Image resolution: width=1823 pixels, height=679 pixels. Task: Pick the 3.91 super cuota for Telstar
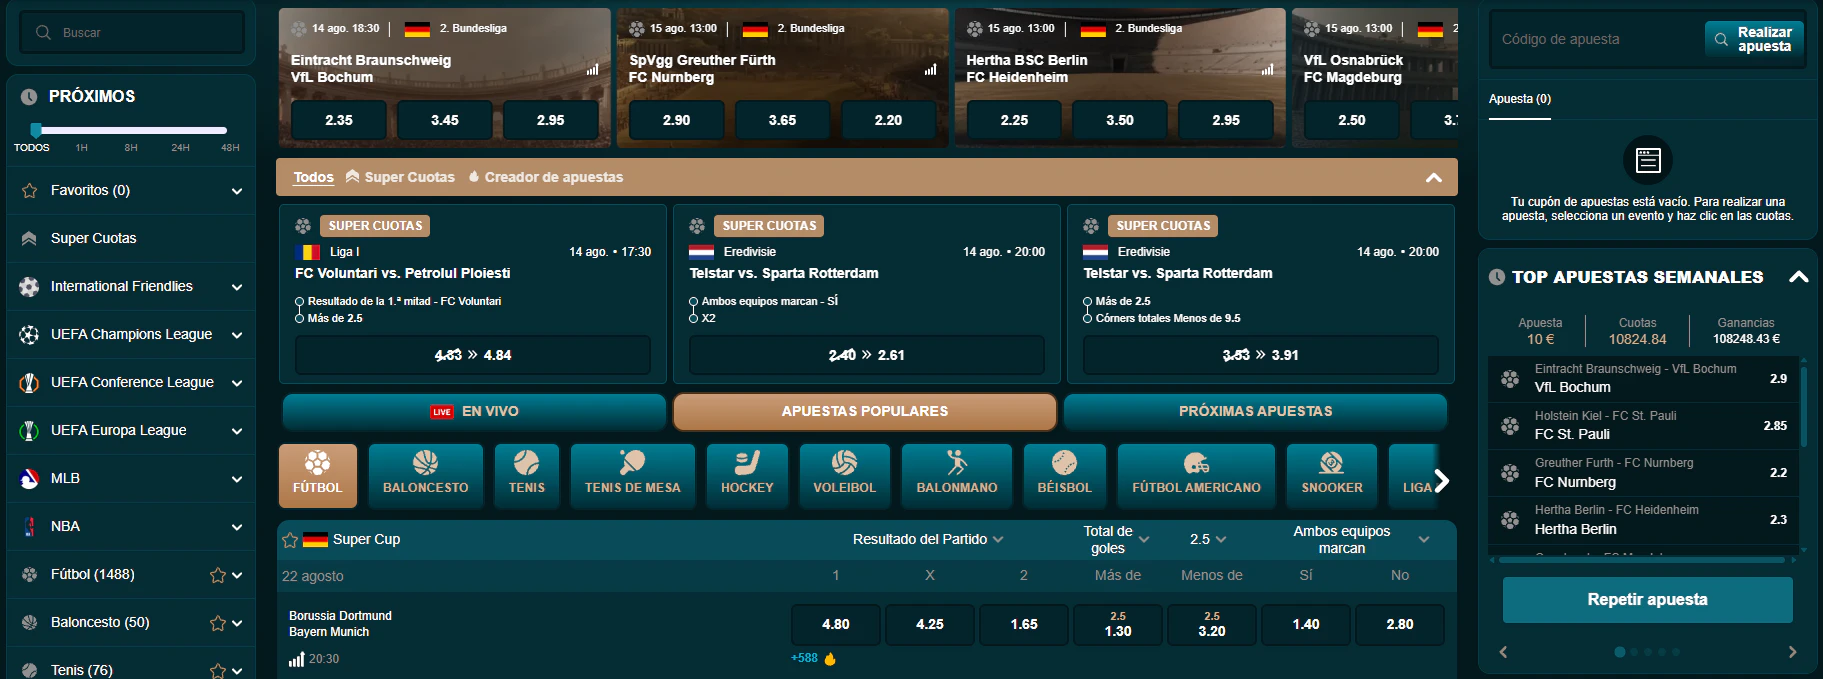(1261, 355)
